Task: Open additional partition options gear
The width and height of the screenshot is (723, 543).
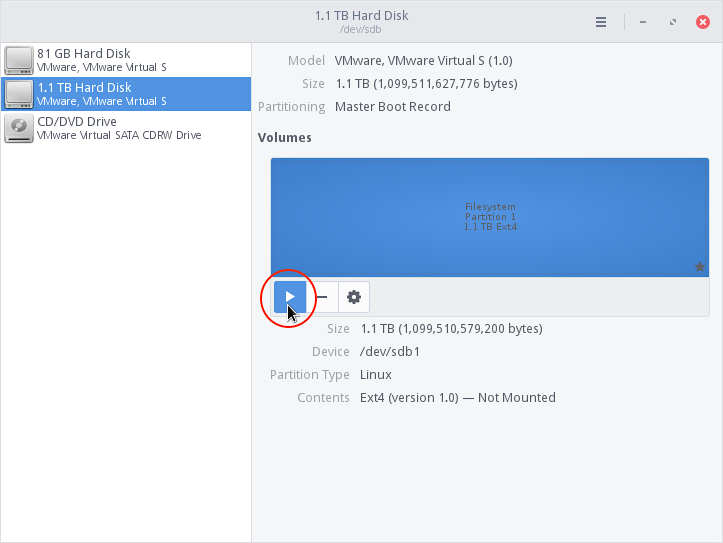Action: 354,297
